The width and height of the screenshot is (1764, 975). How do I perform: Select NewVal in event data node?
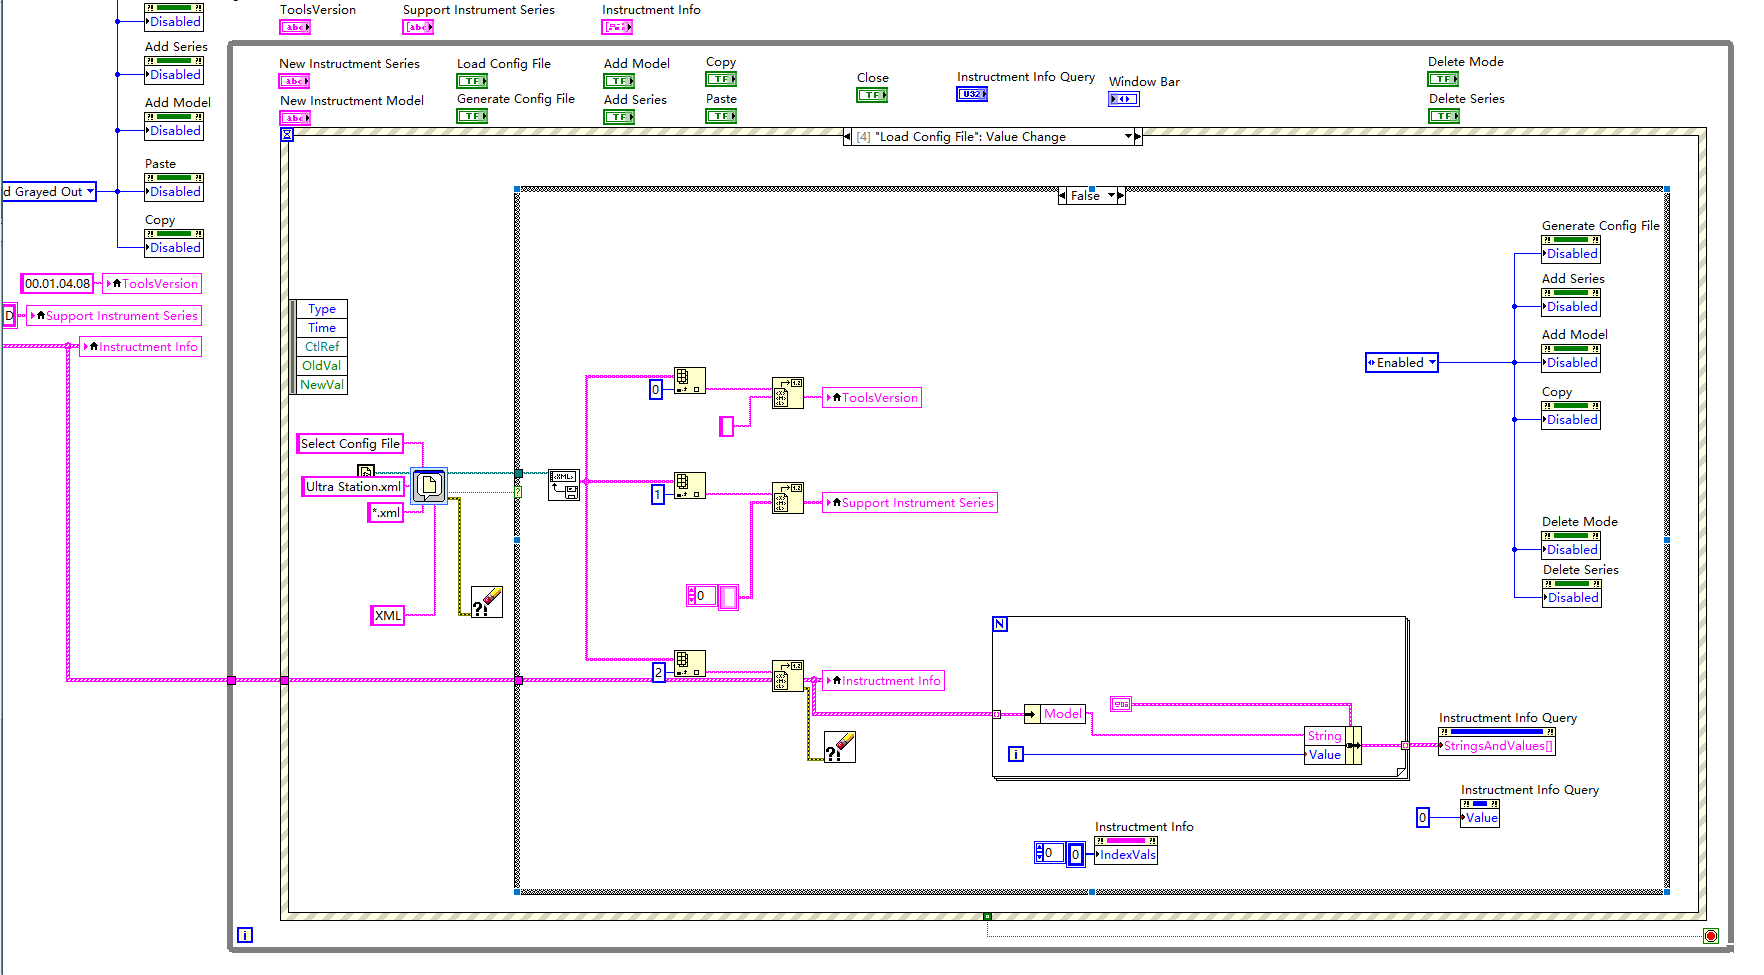pos(322,385)
